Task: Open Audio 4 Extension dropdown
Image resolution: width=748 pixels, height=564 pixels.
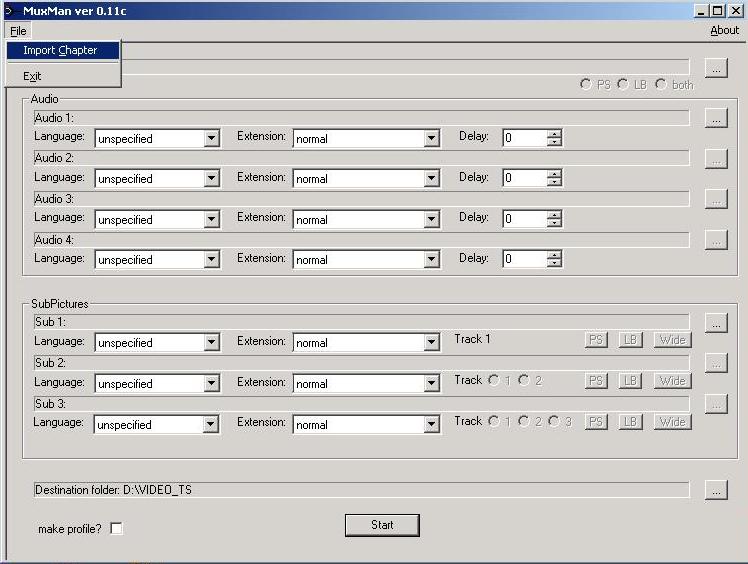Action: coord(431,260)
